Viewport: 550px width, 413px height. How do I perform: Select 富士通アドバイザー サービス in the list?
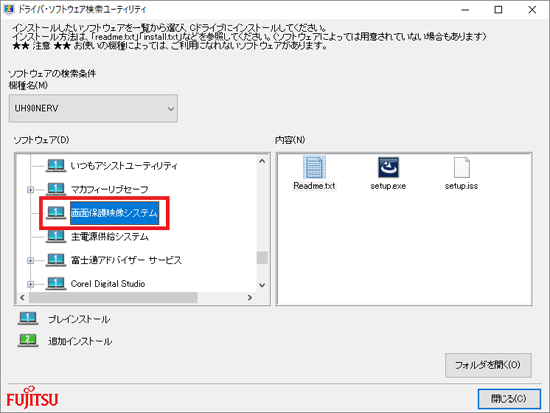click(126, 260)
